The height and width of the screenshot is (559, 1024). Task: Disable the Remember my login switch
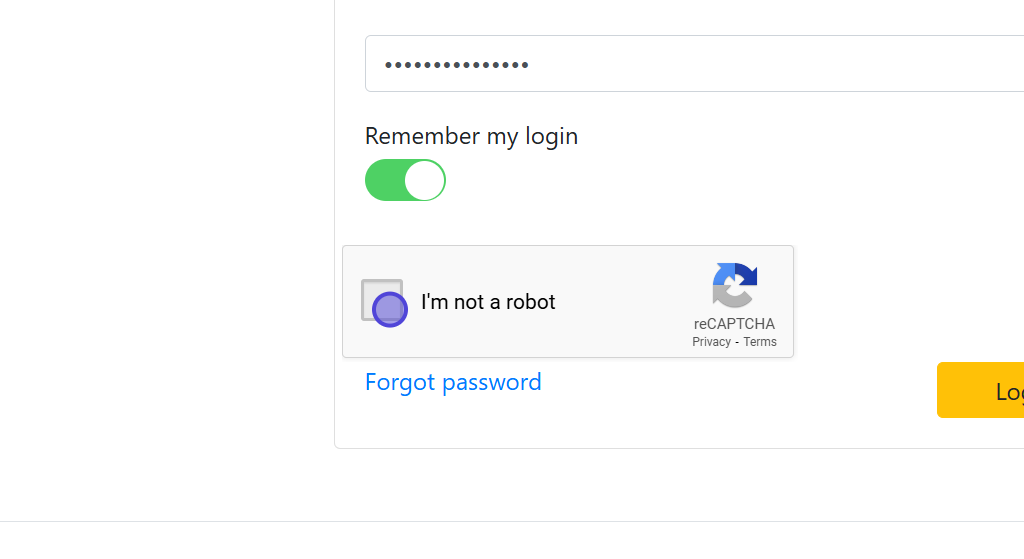click(405, 180)
